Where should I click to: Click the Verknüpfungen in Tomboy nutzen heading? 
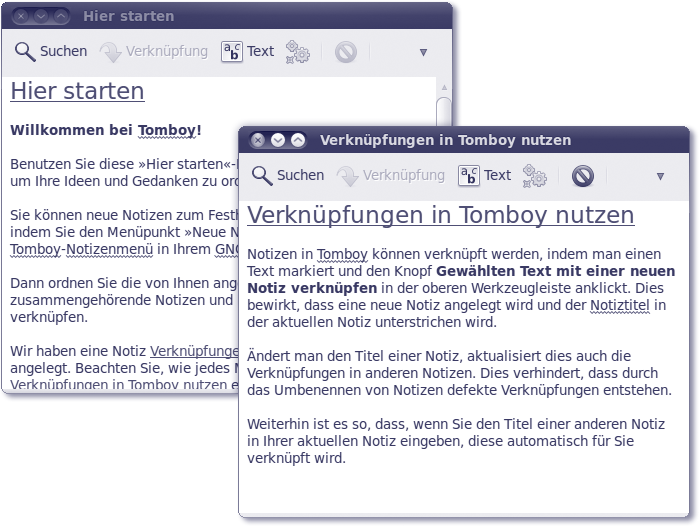[440, 215]
